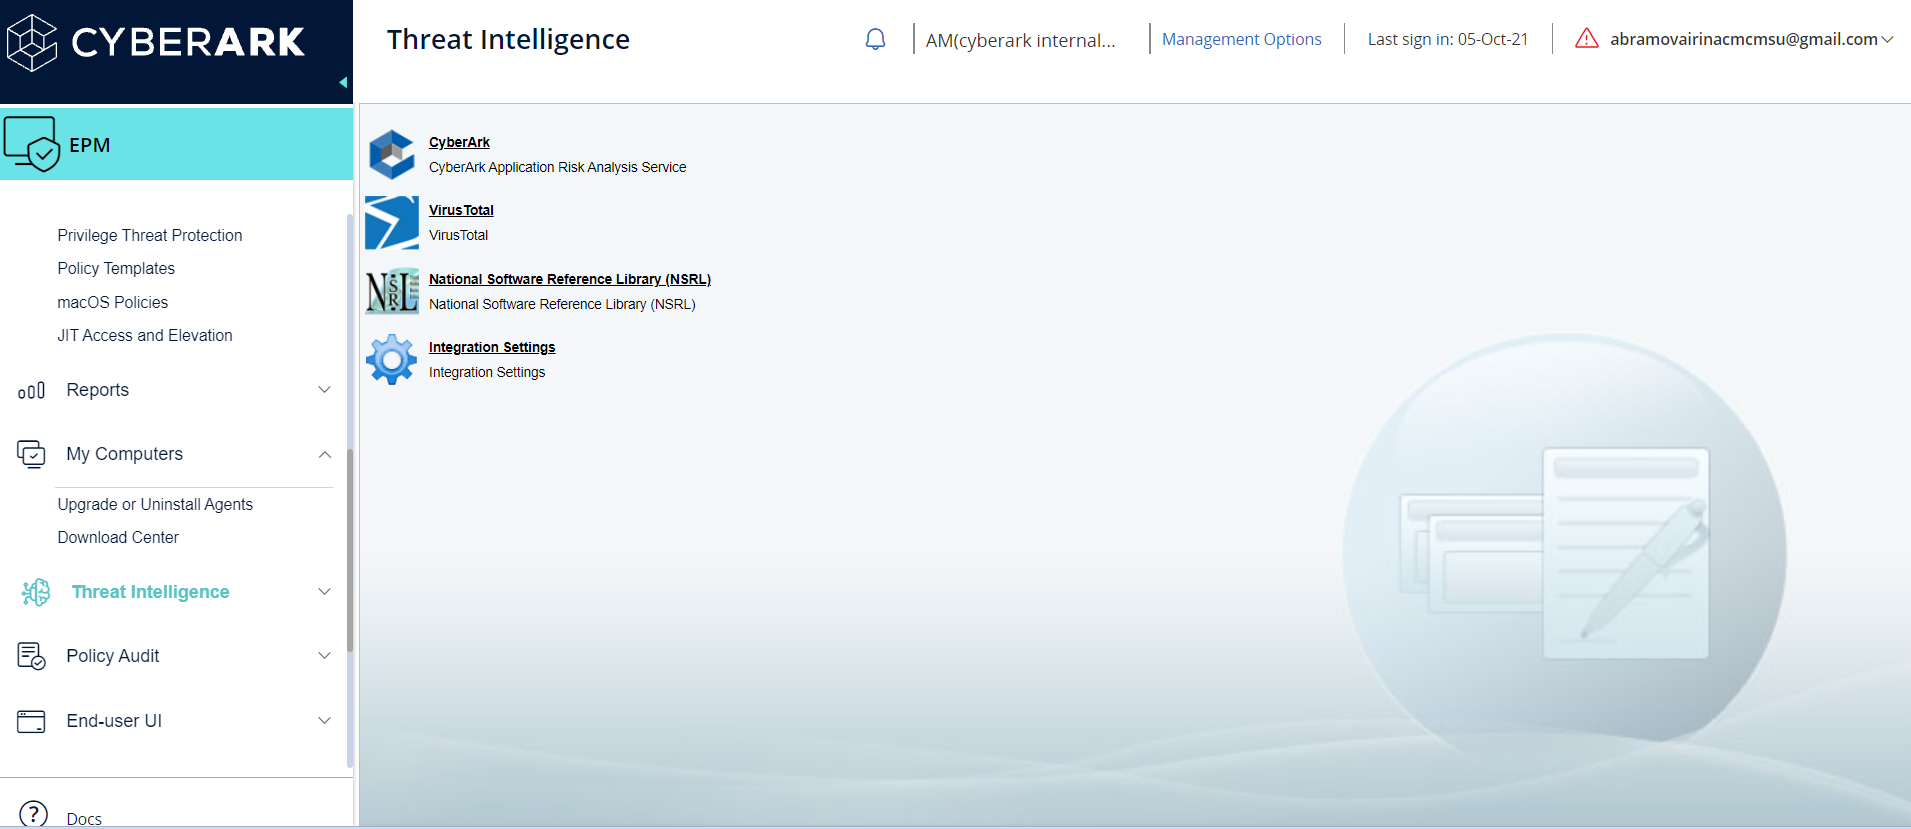The height and width of the screenshot is (829, 1911).
Task: Open Policy Templates
Action: coord(116,268)
